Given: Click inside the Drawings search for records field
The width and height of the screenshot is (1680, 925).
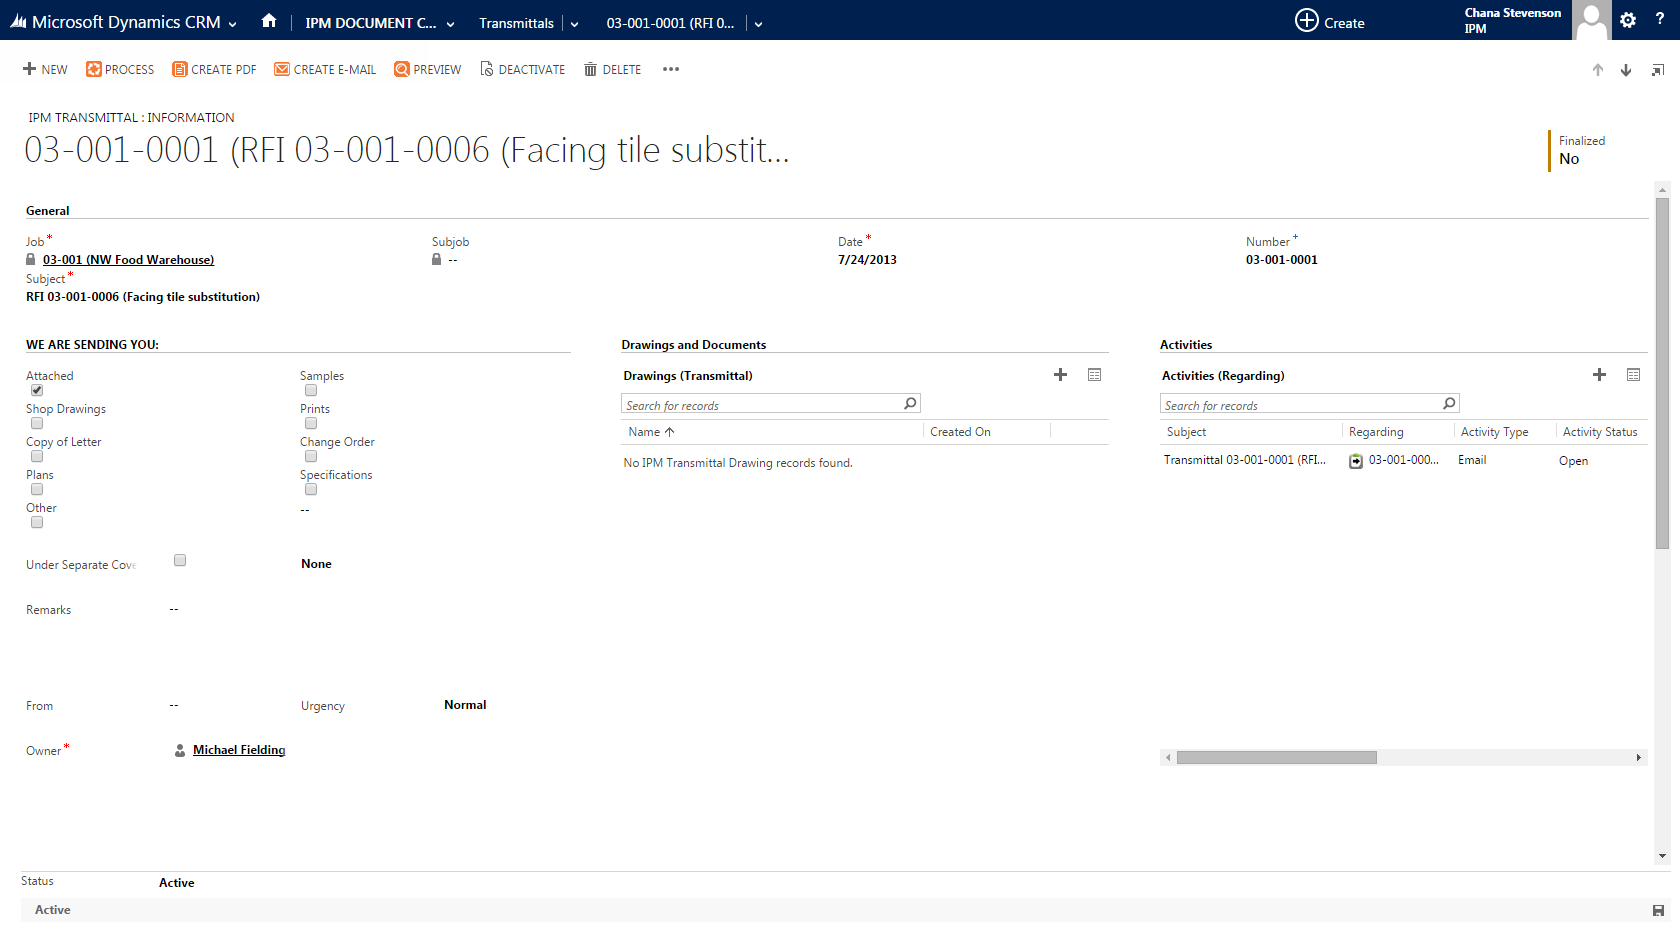Looking at the screenshot, I should [760, 404].
